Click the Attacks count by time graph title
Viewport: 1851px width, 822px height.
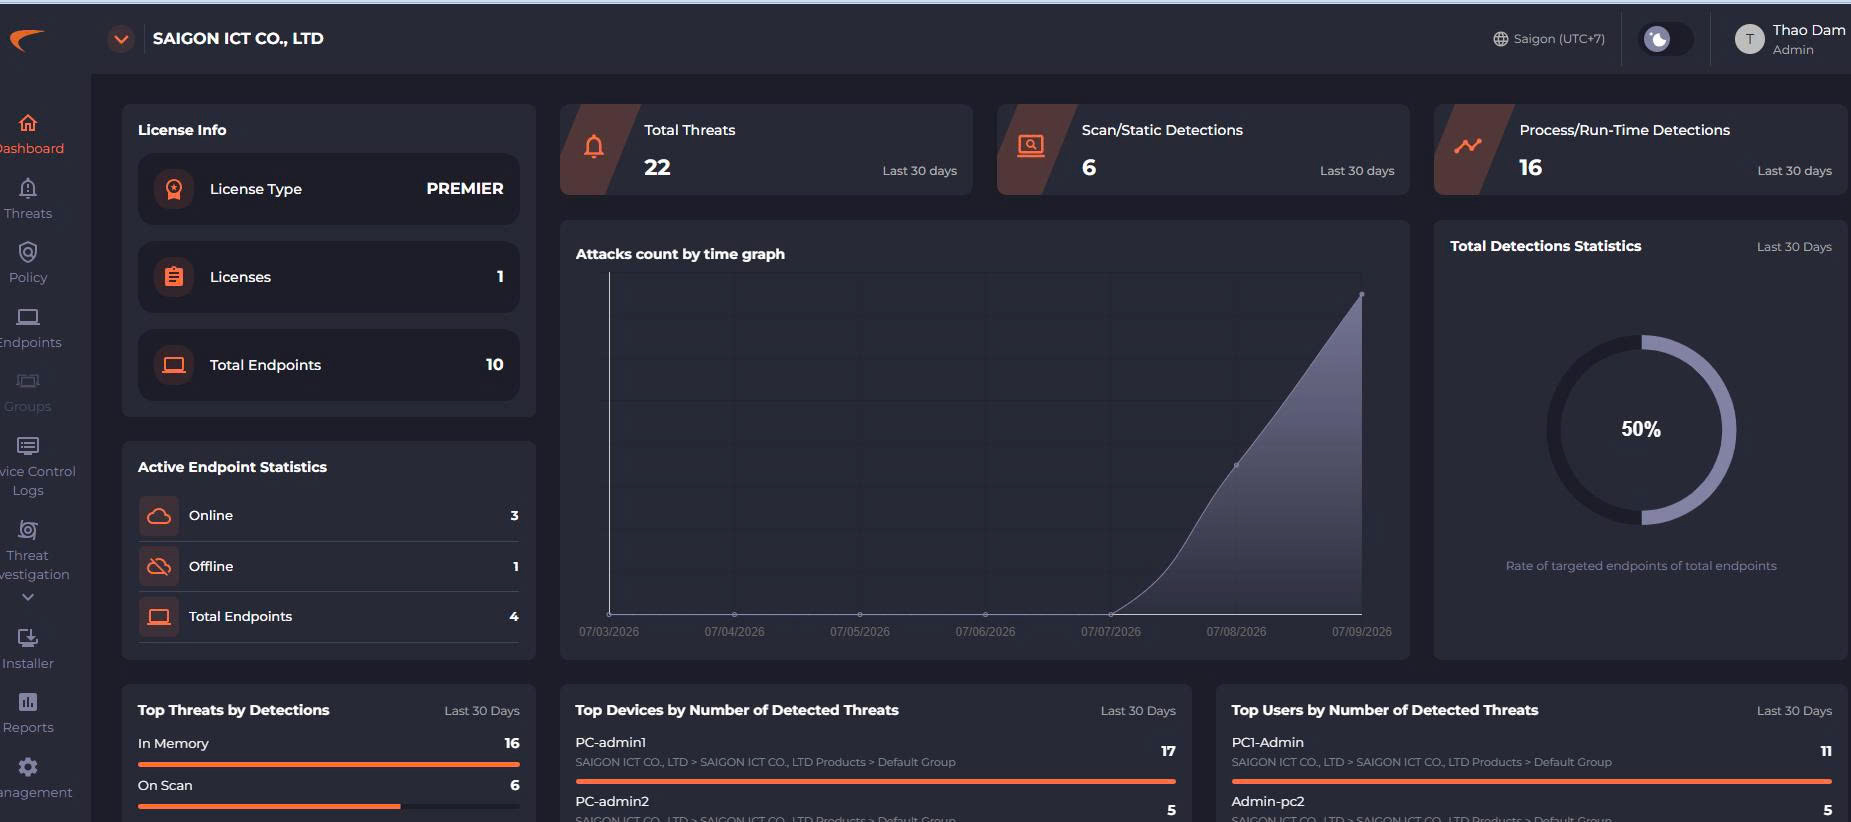tap(680, 254)
